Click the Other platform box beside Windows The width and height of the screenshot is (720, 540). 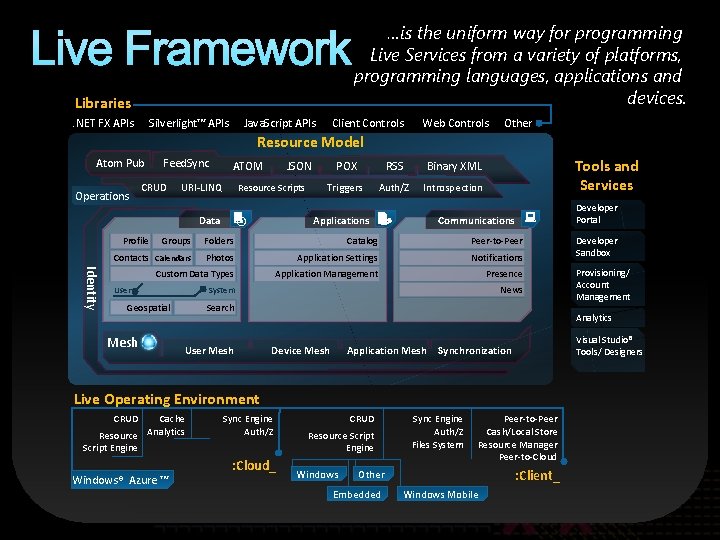coord(372,474)
